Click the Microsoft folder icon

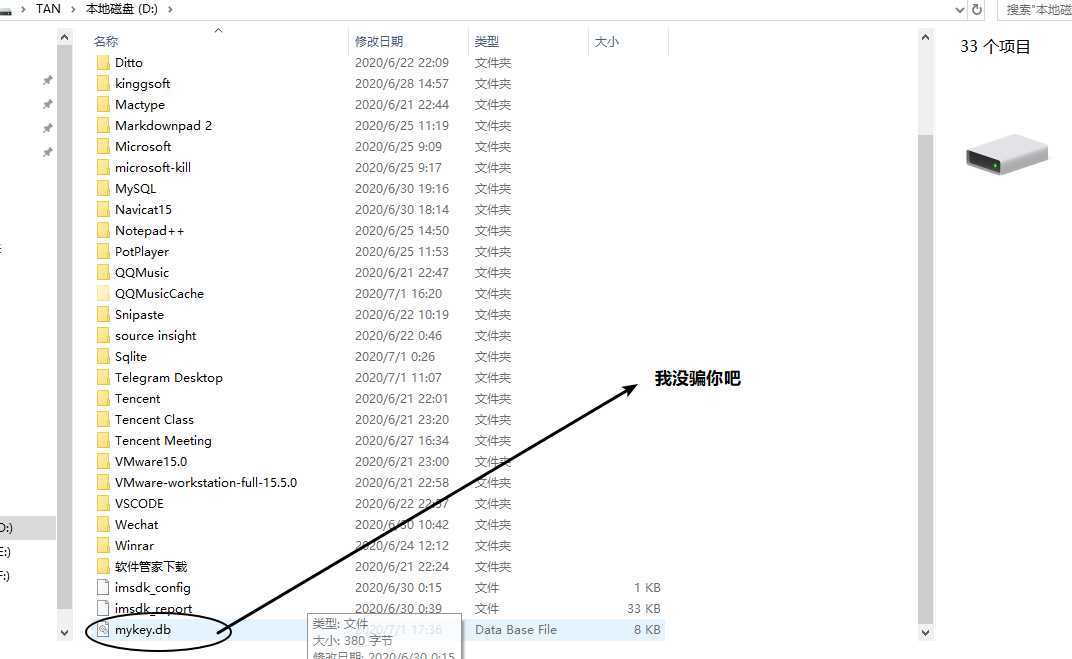point(103,146)
